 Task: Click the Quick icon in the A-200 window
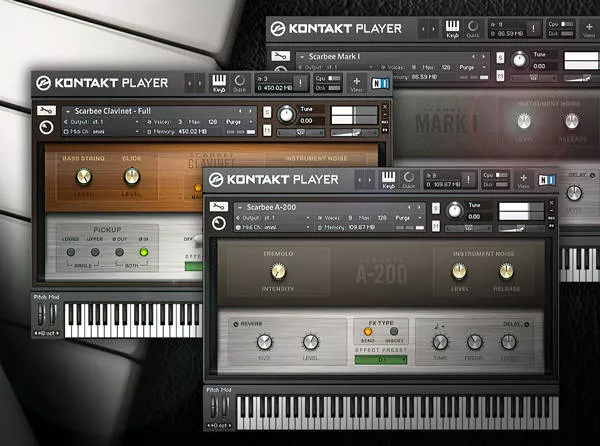pos(408,179)
